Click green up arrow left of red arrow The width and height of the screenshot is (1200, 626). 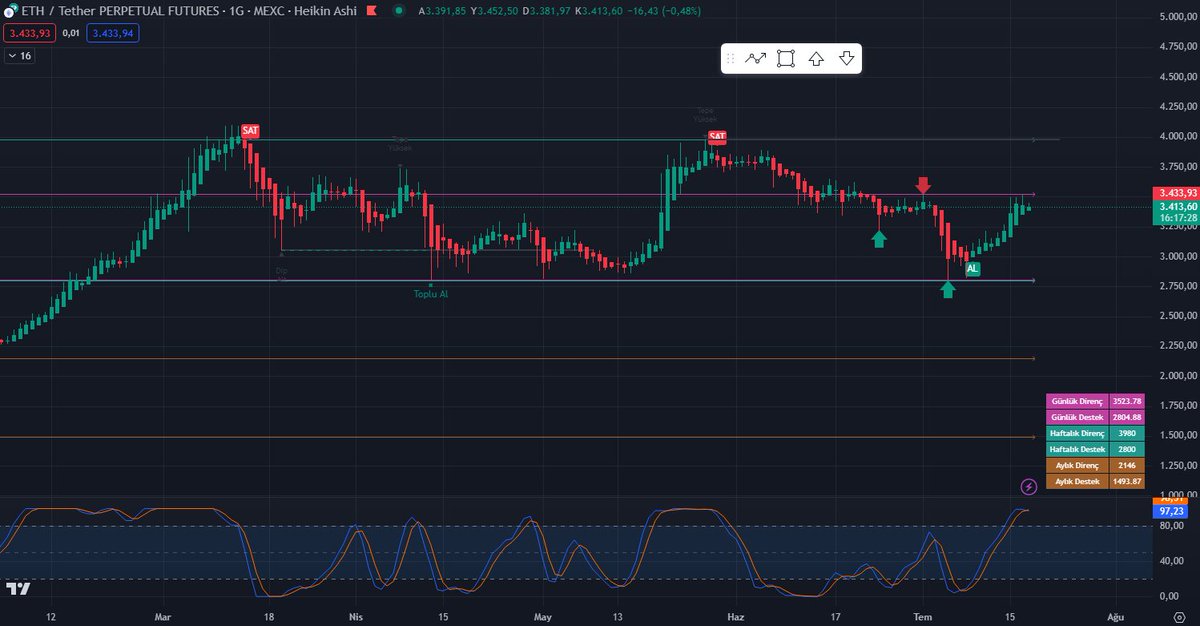pos(879,238)
